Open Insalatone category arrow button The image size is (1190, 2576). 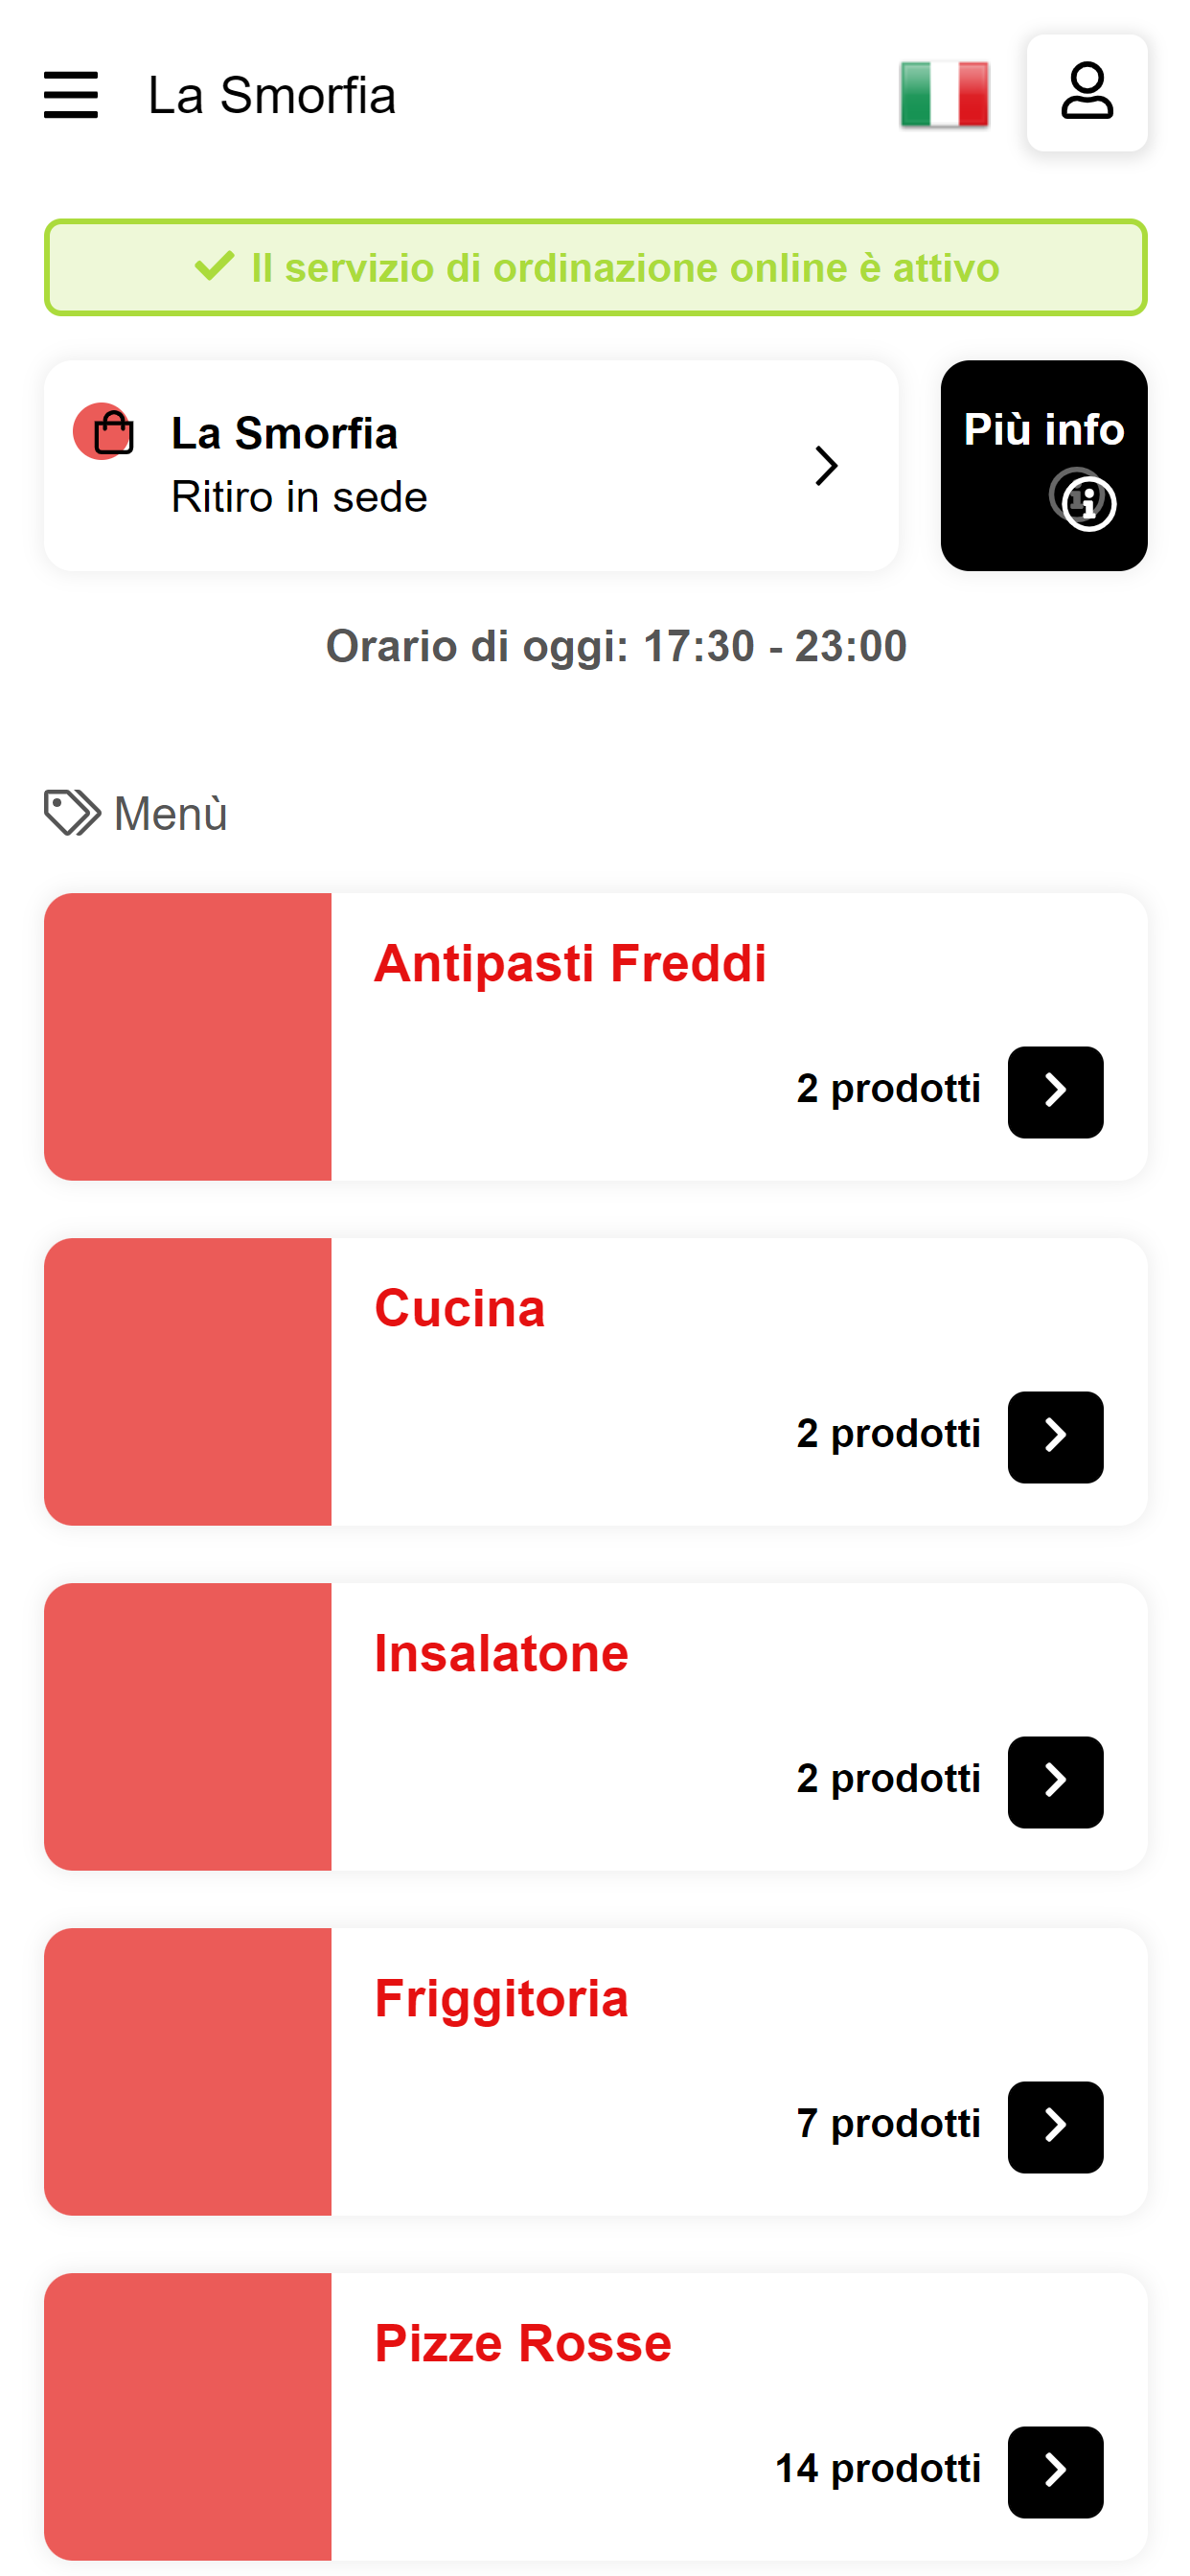(x=1054, y=1782)
